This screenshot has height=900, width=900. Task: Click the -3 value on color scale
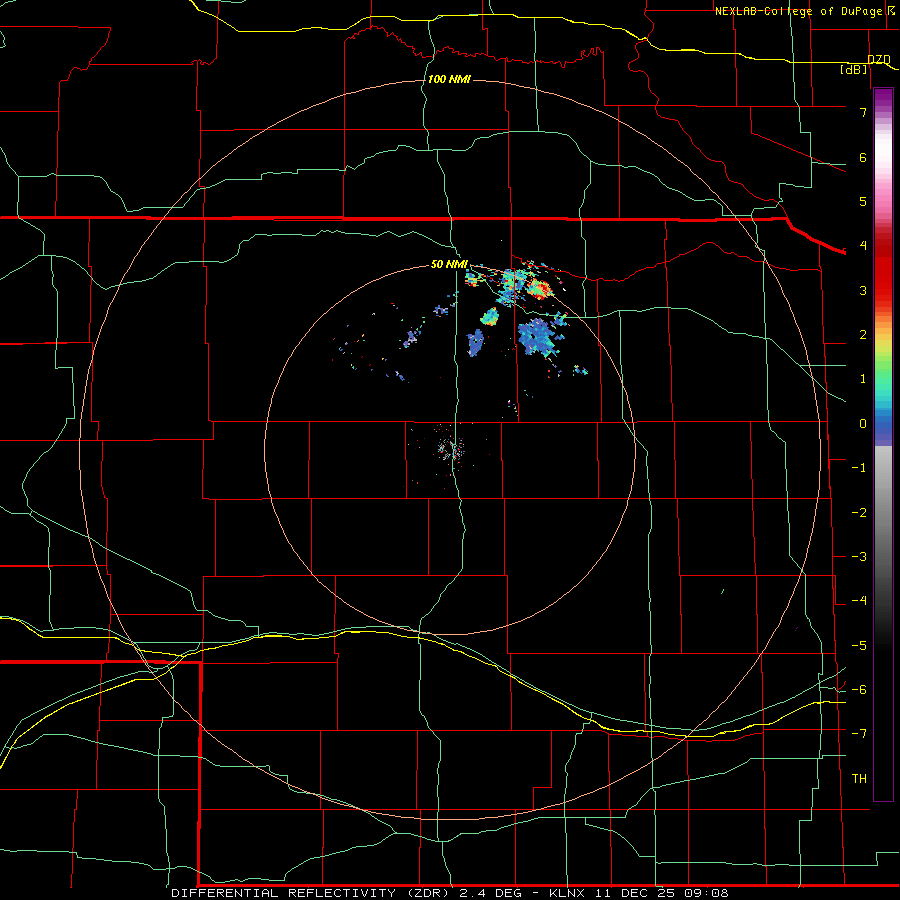tap(859, 557)
